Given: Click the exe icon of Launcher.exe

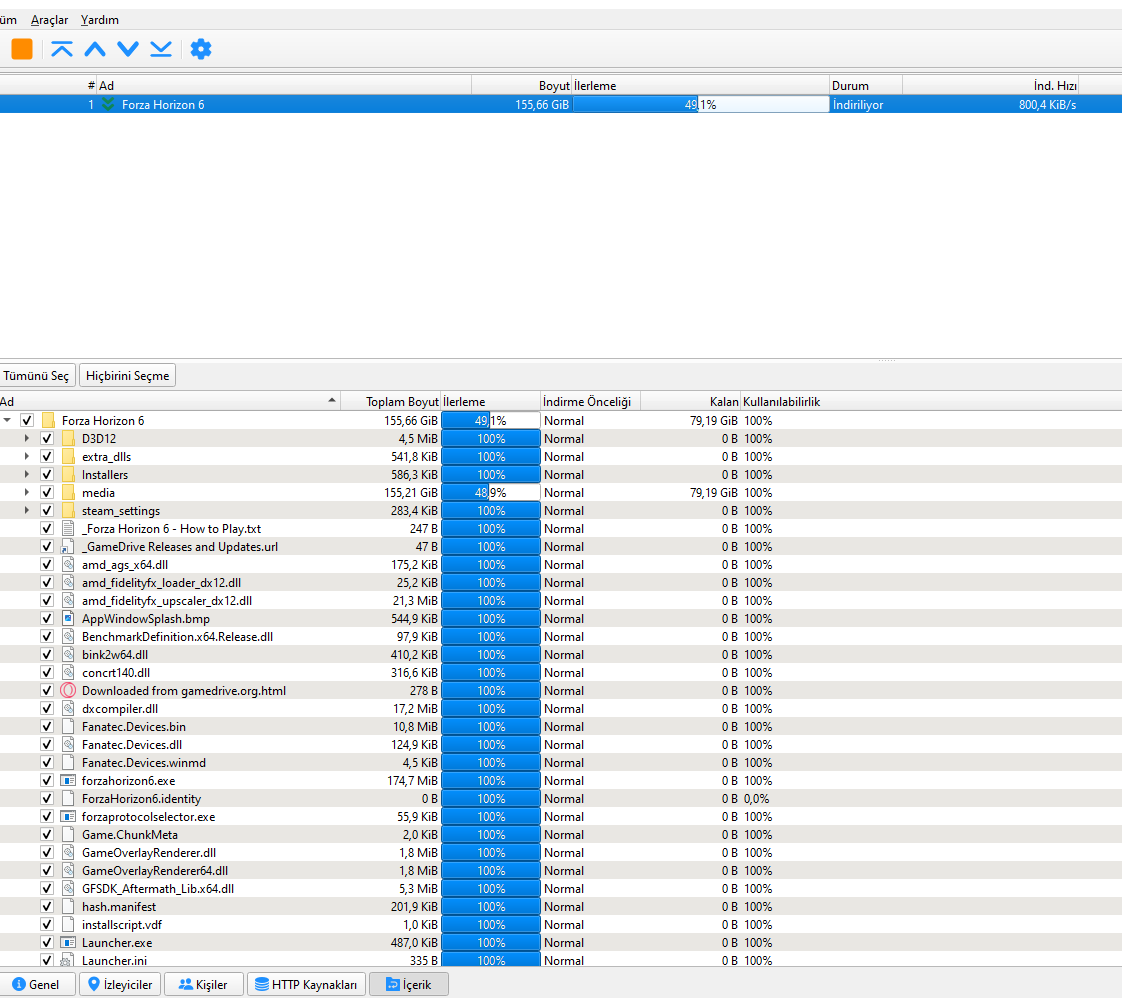Looking at the screenshot, I should pyautogui.click(x=69, y=942).
